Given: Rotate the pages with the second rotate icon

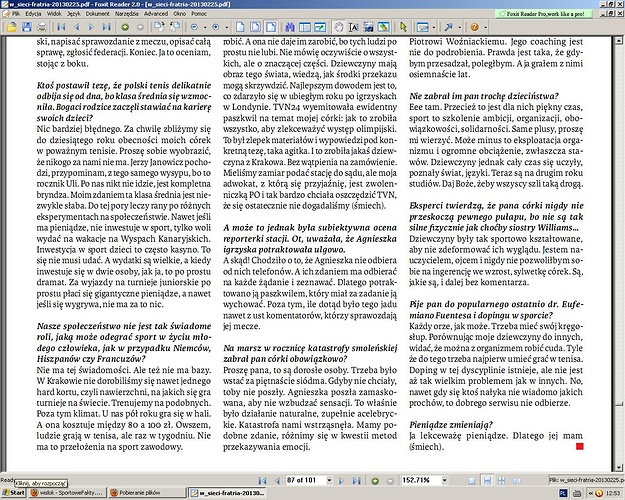Looking at the screenshot, I should (x=175, y=27).
